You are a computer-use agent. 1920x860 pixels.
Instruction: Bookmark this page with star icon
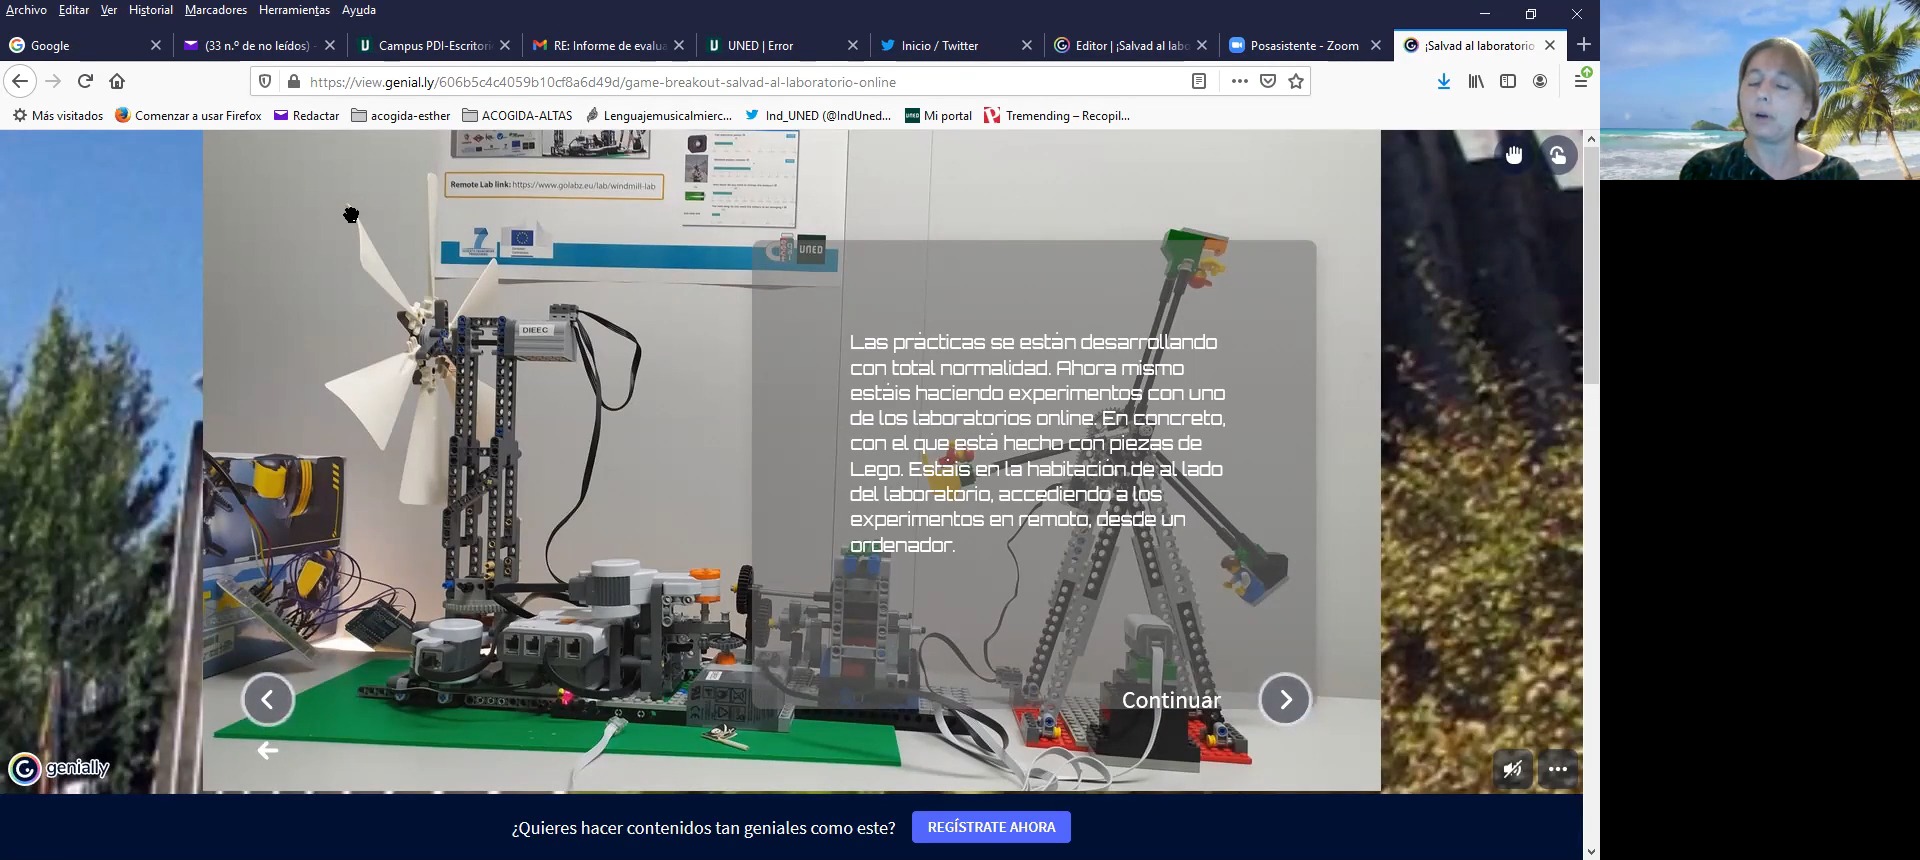point(1296,82)
